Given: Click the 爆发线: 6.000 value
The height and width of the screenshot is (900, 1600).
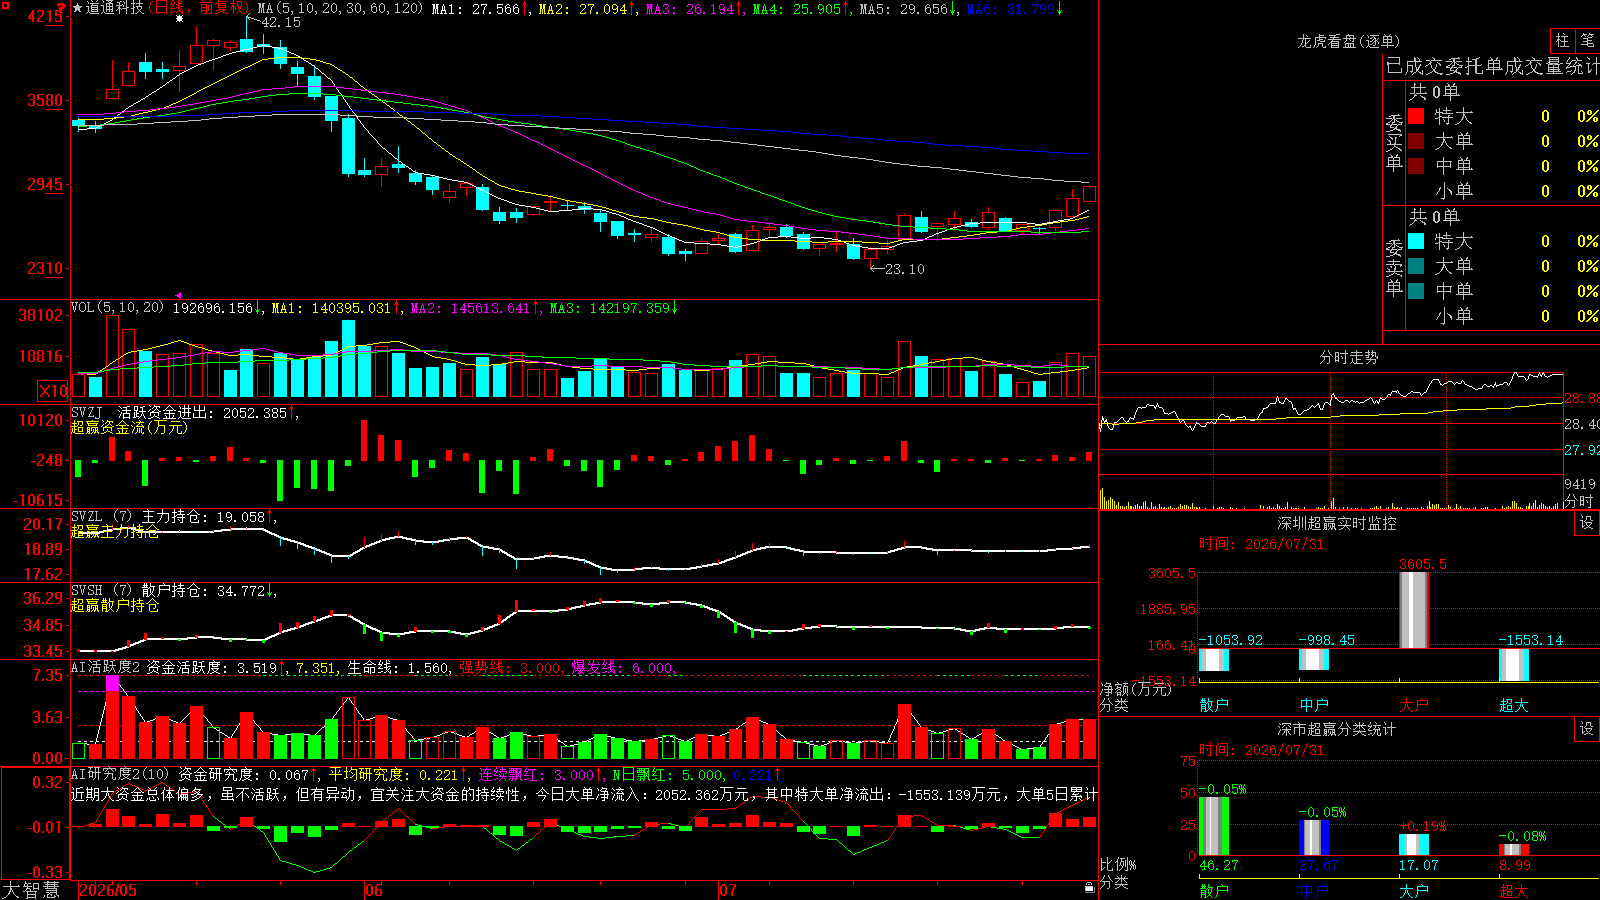Looking at the screenshot, I should [622, 668].
